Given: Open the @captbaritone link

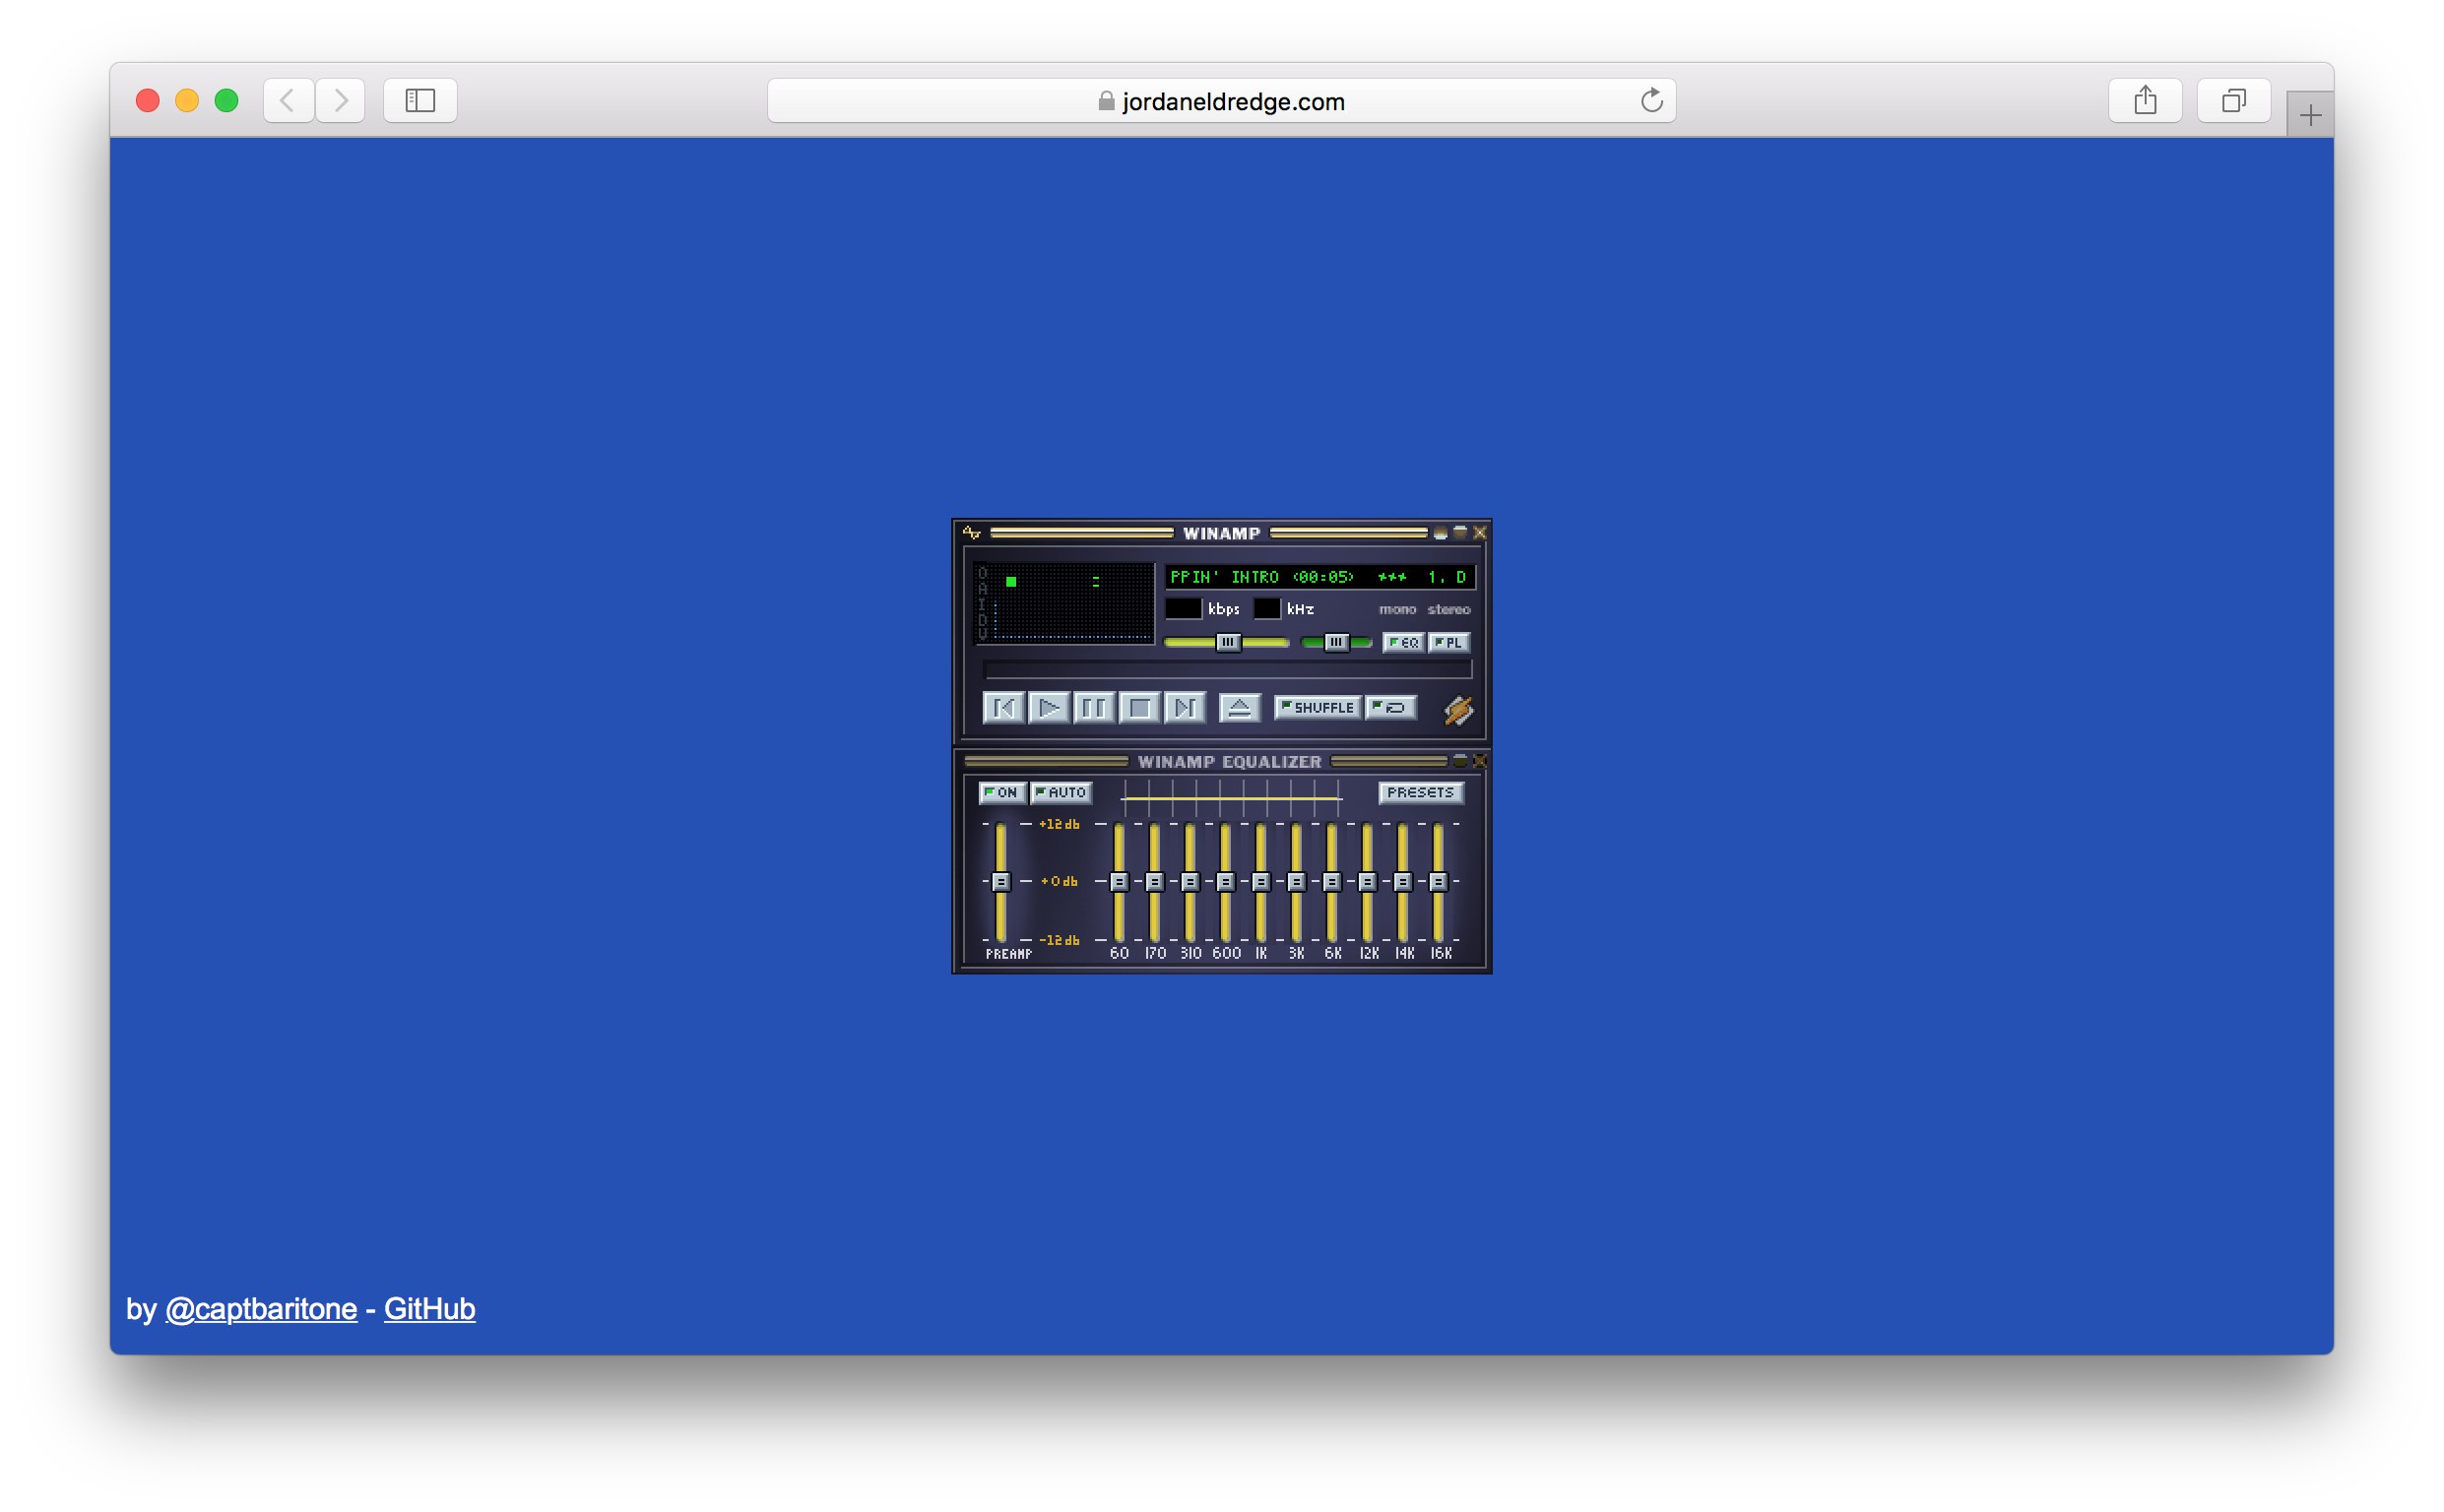Looking at the screenshot, I should point(260,1309).
